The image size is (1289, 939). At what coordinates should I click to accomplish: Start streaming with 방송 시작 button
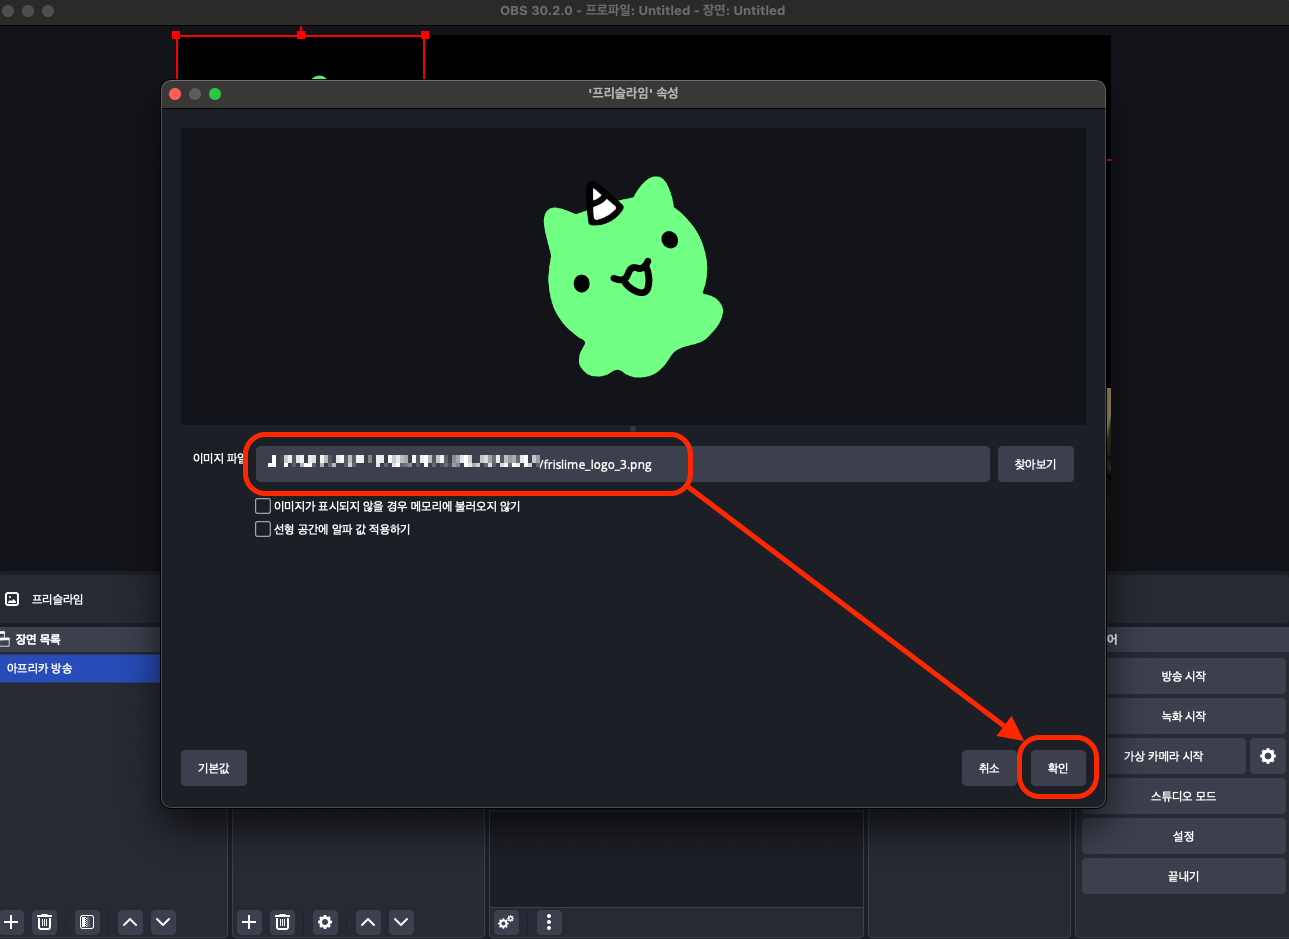(x=1184, y=676)
